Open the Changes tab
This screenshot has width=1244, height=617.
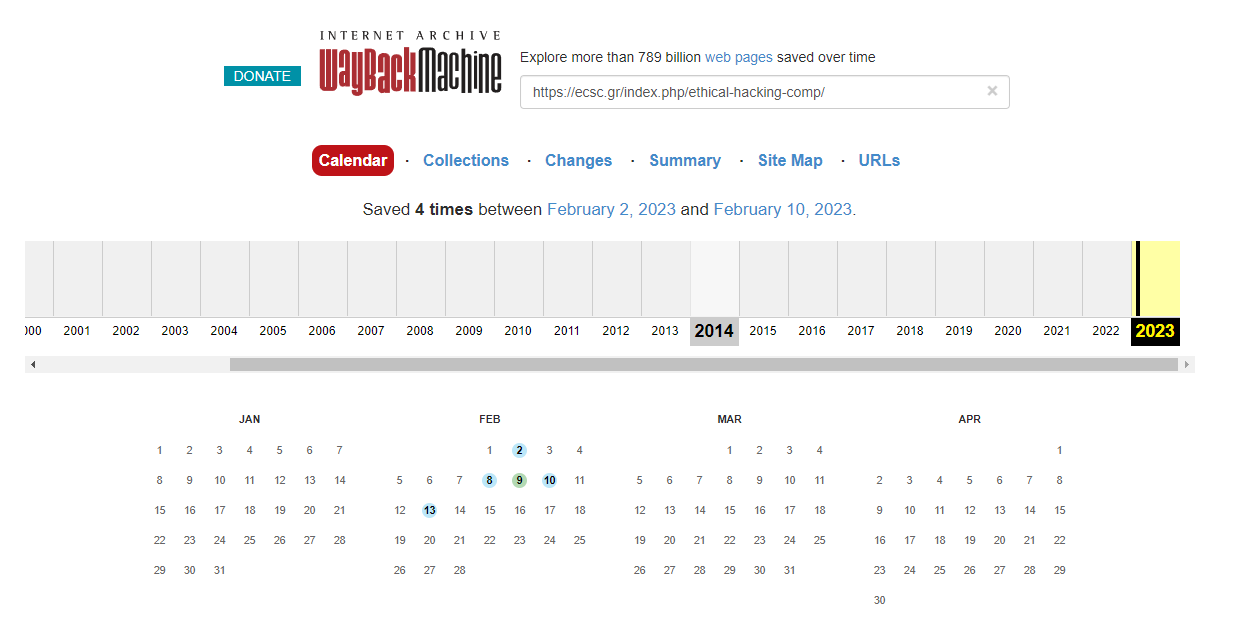point(578,160)
